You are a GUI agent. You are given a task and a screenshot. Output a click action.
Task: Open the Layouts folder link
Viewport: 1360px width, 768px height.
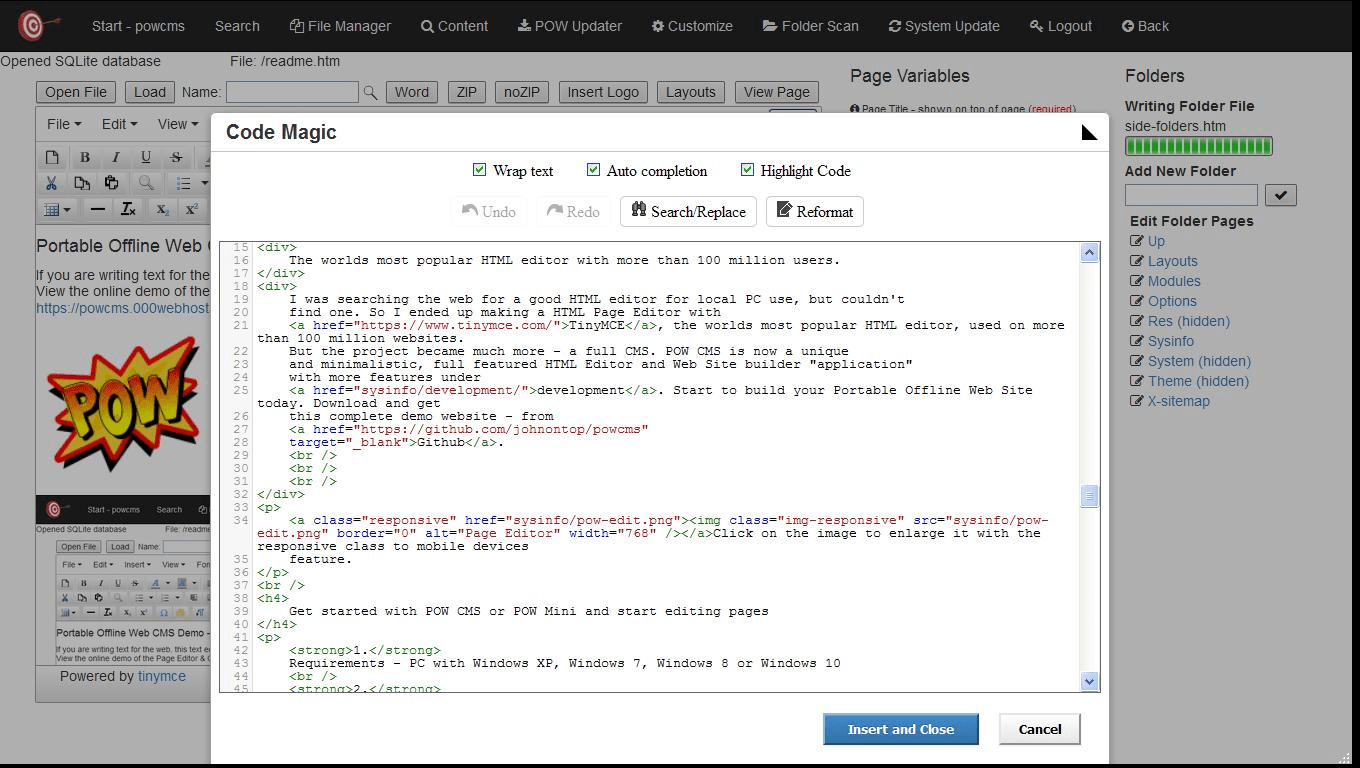click(1172, 261)
